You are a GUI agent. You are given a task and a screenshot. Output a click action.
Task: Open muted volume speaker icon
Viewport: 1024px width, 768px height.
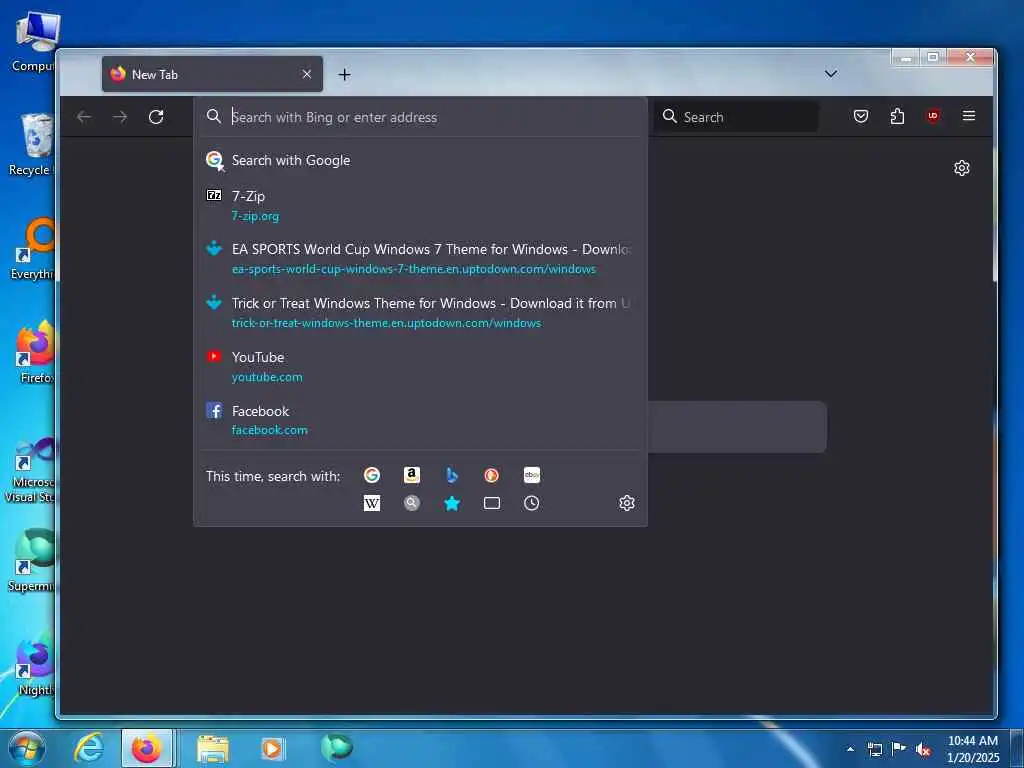[x=922, y=749]
